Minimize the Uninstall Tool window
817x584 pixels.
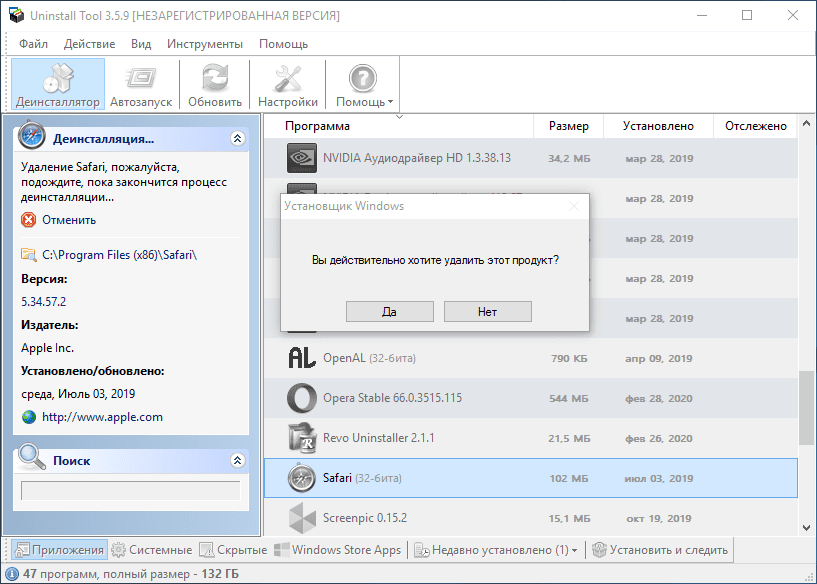(702, 15)
